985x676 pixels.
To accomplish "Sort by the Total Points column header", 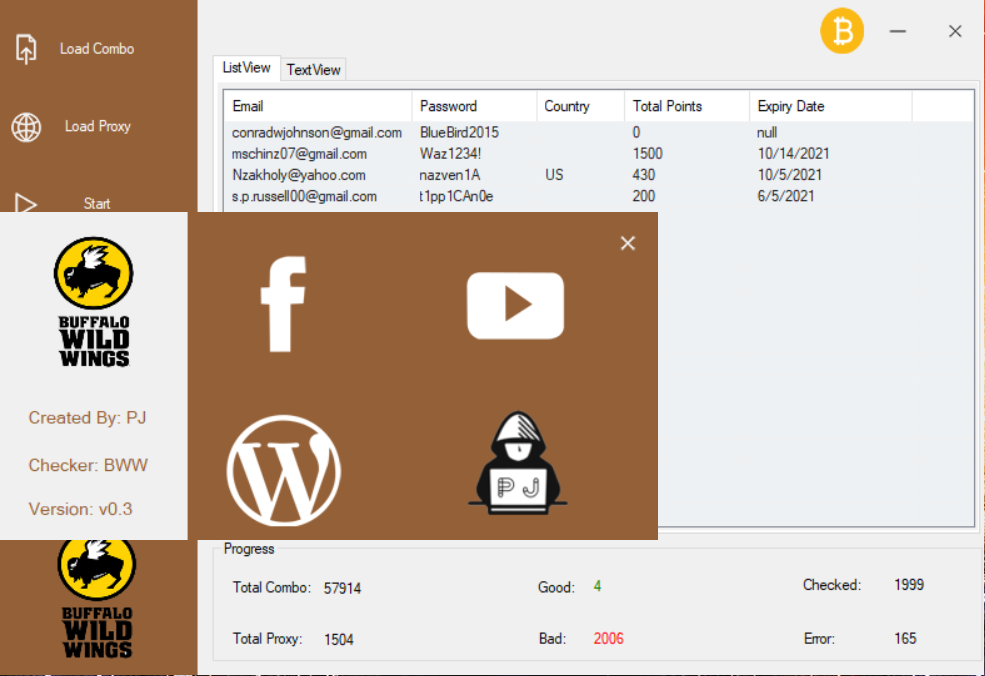I will [687, 106].
